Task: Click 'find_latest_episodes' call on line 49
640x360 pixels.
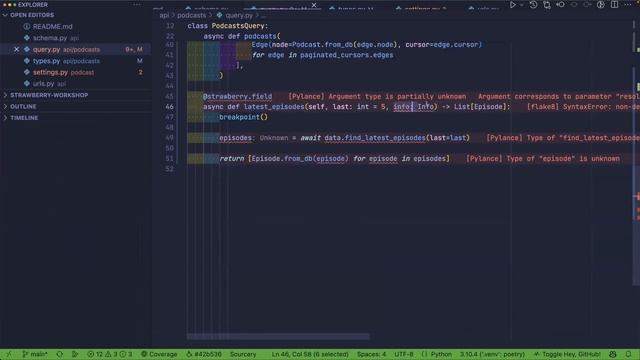Action: pyautogui.click(x=385, y=138)
